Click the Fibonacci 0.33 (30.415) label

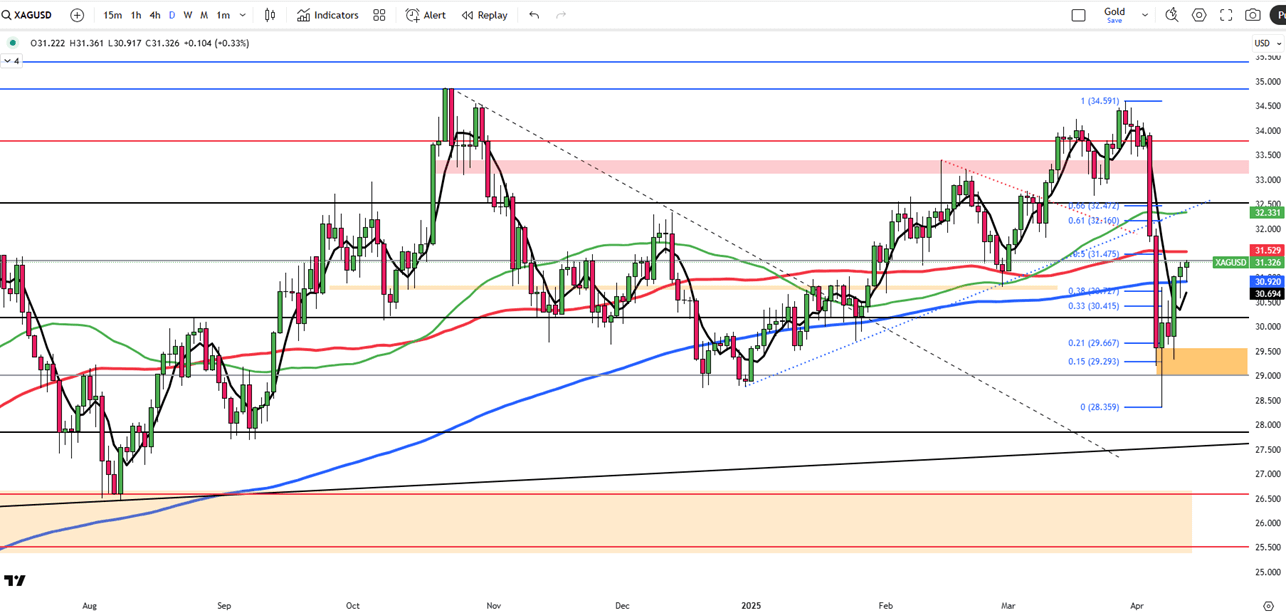1095,306
